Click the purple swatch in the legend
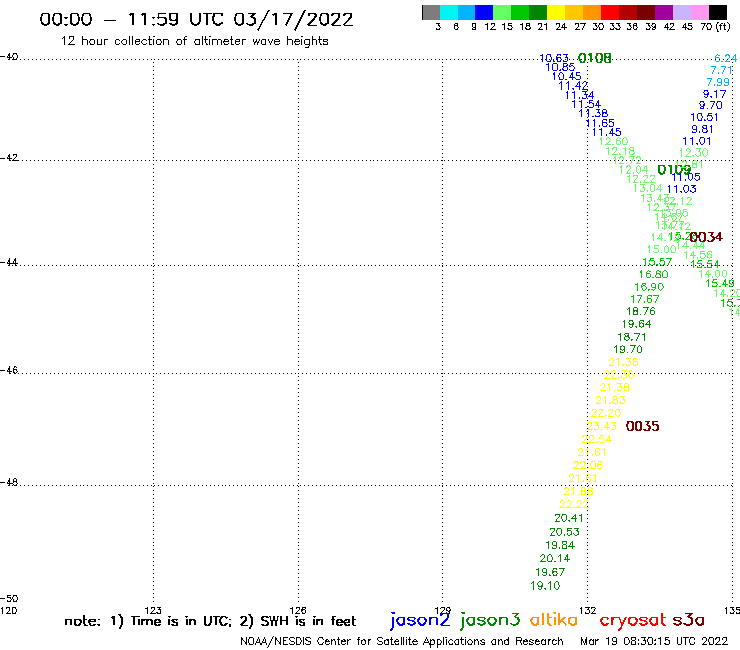The height and width of the screenshot is (650, 740). pos(664,12)
